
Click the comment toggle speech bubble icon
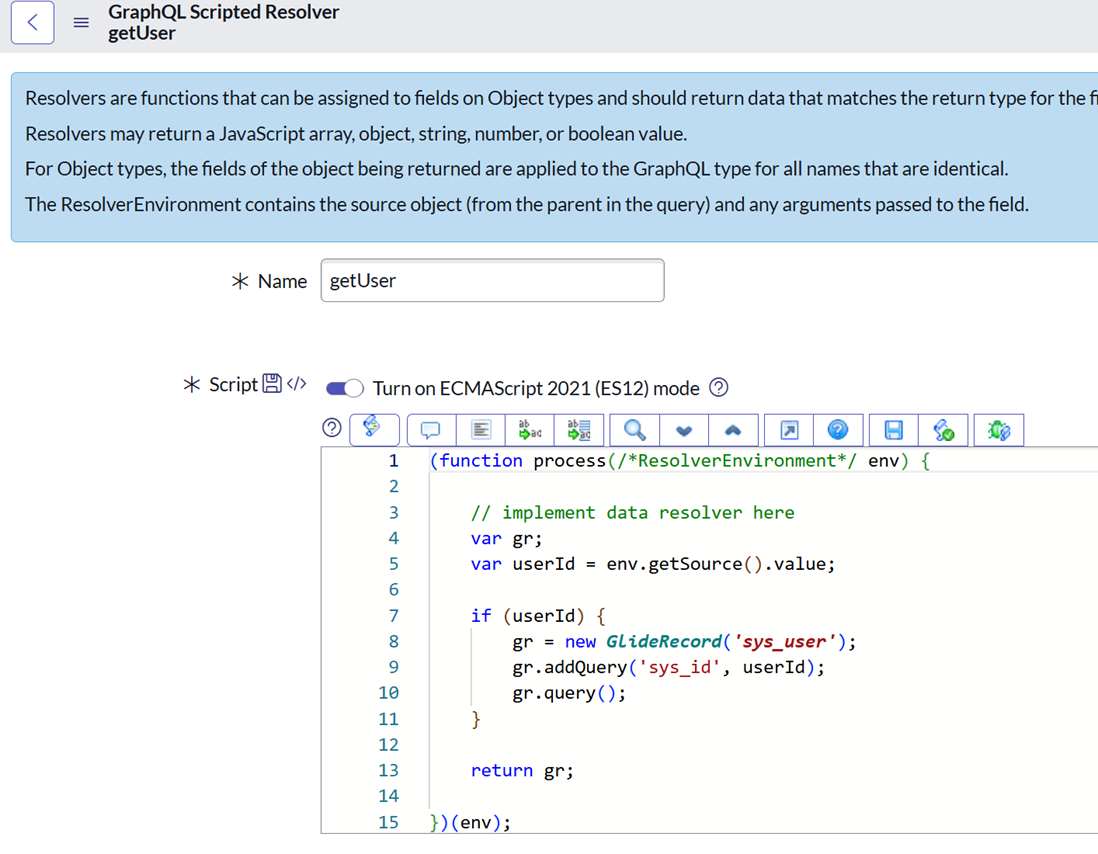tap(431, 430)
